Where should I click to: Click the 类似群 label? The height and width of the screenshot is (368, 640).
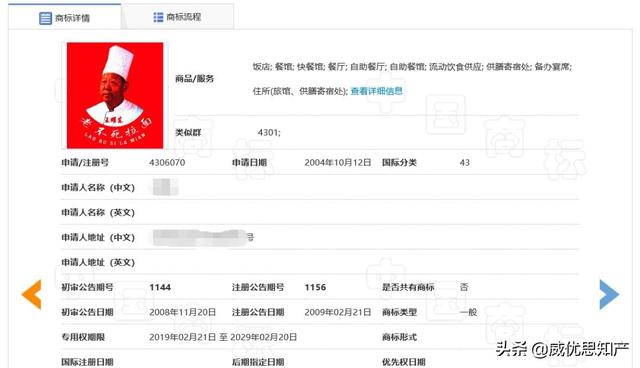[x=188, y=133]
